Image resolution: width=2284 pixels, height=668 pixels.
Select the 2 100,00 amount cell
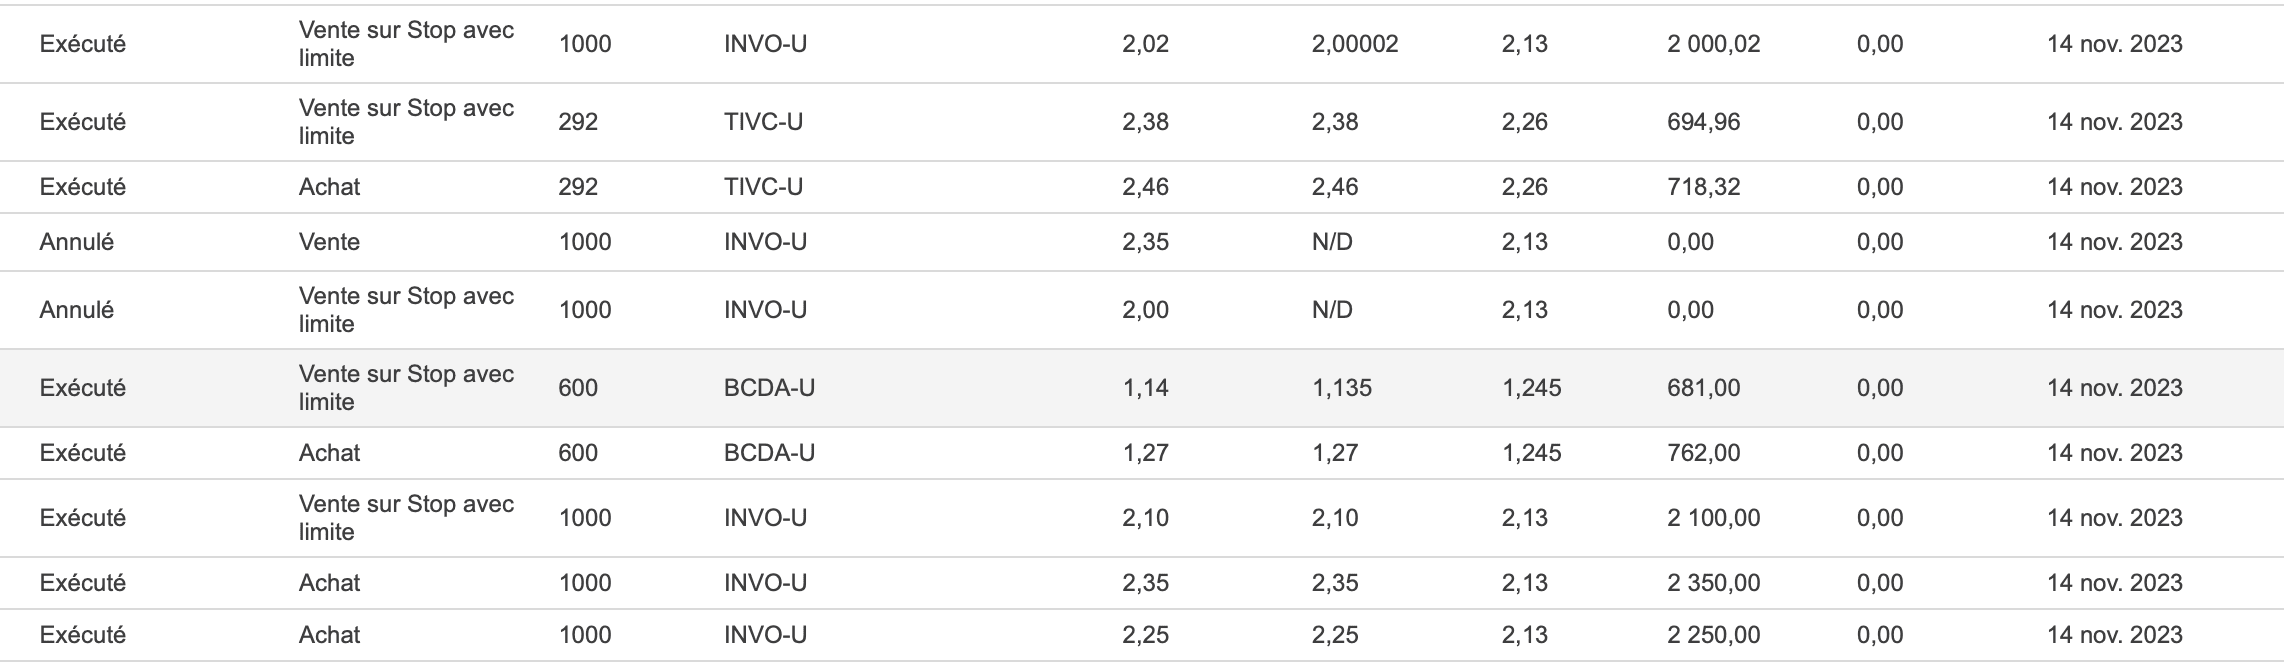pos(1713,518)
